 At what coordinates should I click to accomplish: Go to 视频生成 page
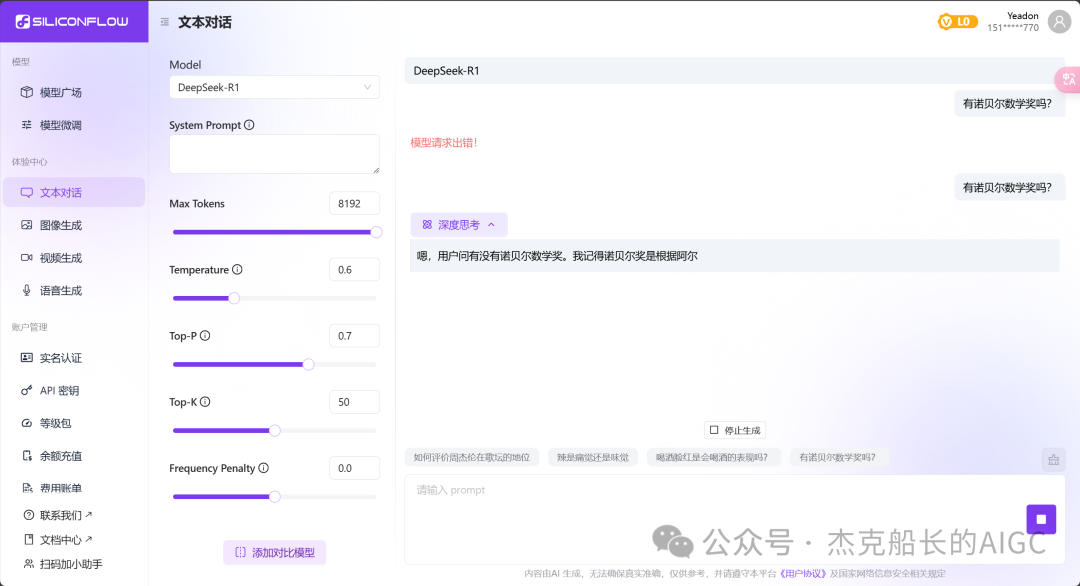74,258
